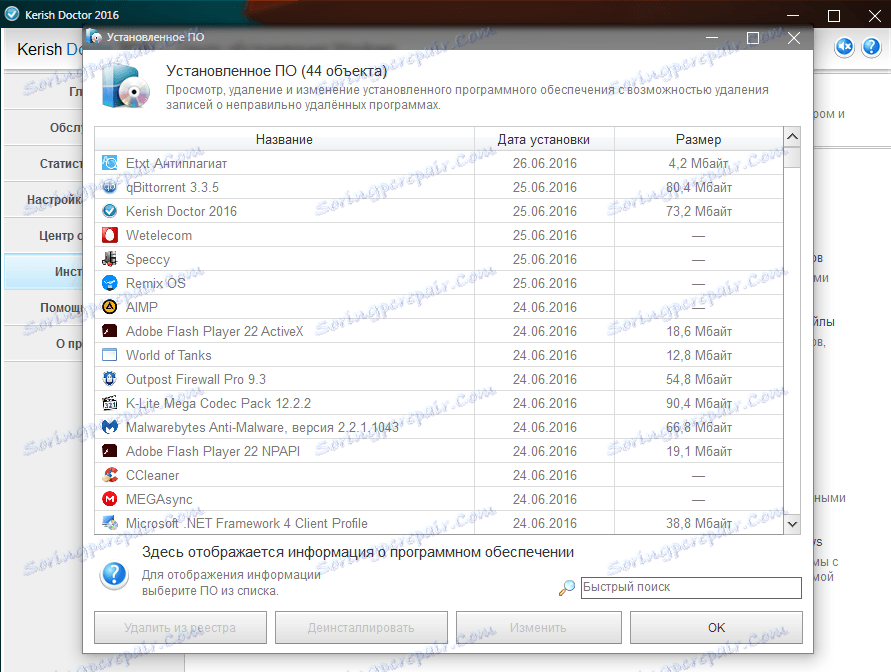Click the Wetelecom red icon
This screenshot has width=891, height=672.
110,235
